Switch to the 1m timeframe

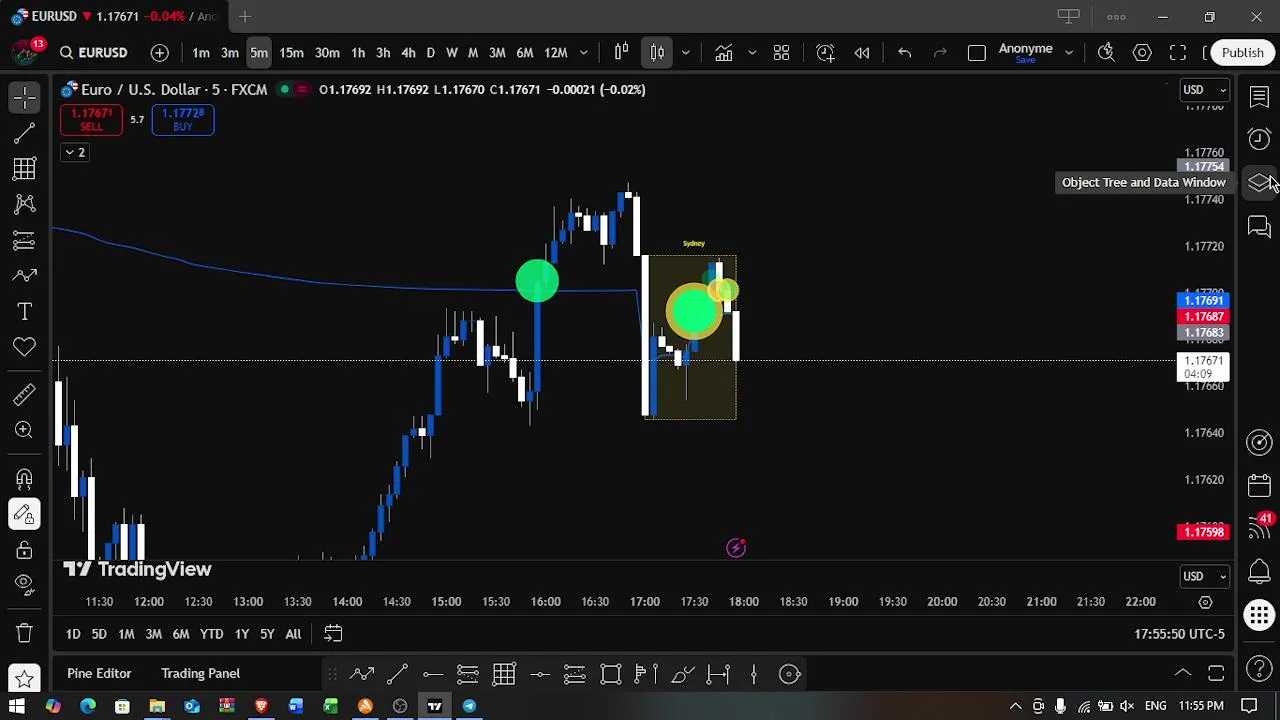[x=201, y=52]
